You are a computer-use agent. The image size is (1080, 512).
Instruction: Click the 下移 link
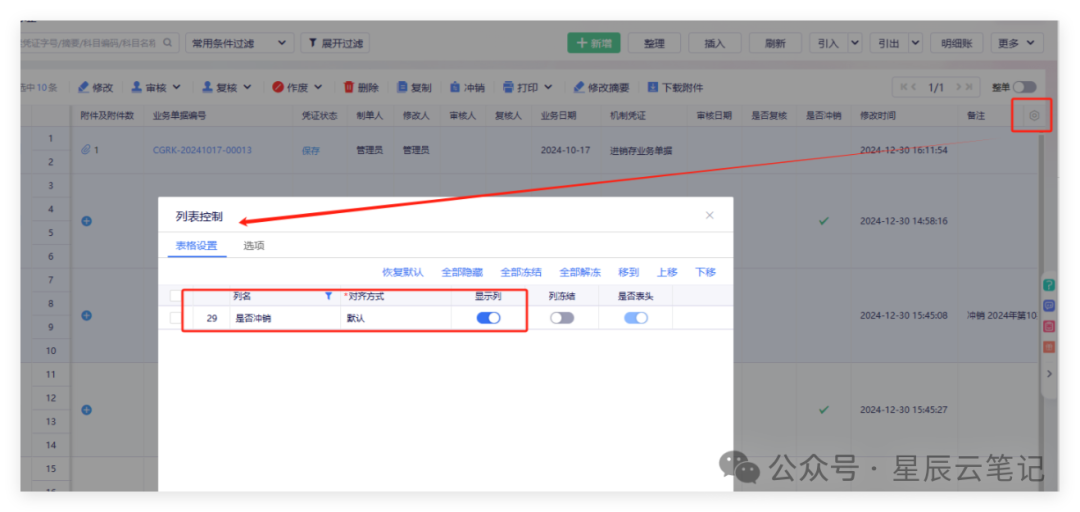point(705,272)
